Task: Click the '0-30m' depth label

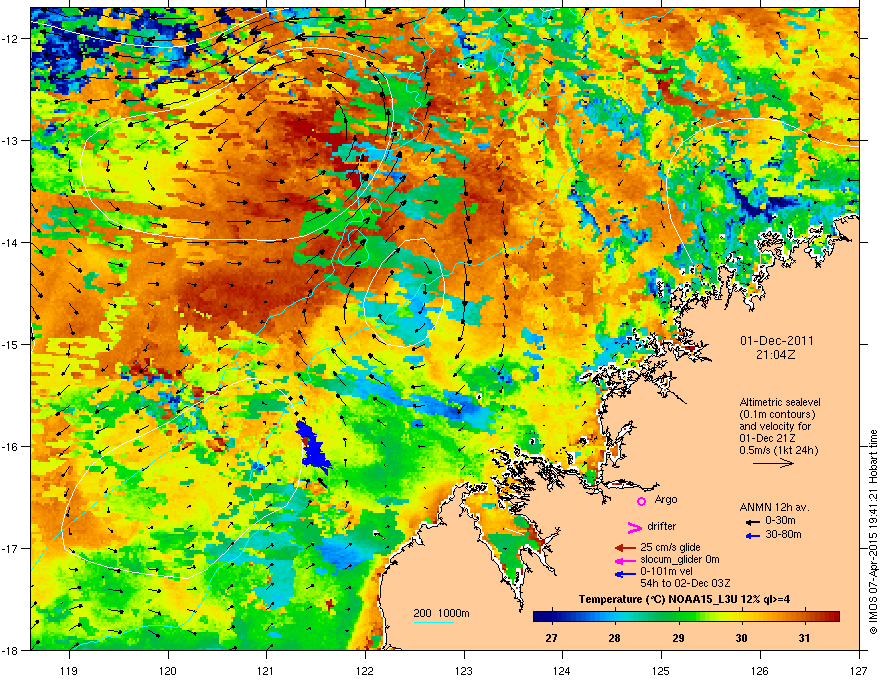Action: point(780,520)
